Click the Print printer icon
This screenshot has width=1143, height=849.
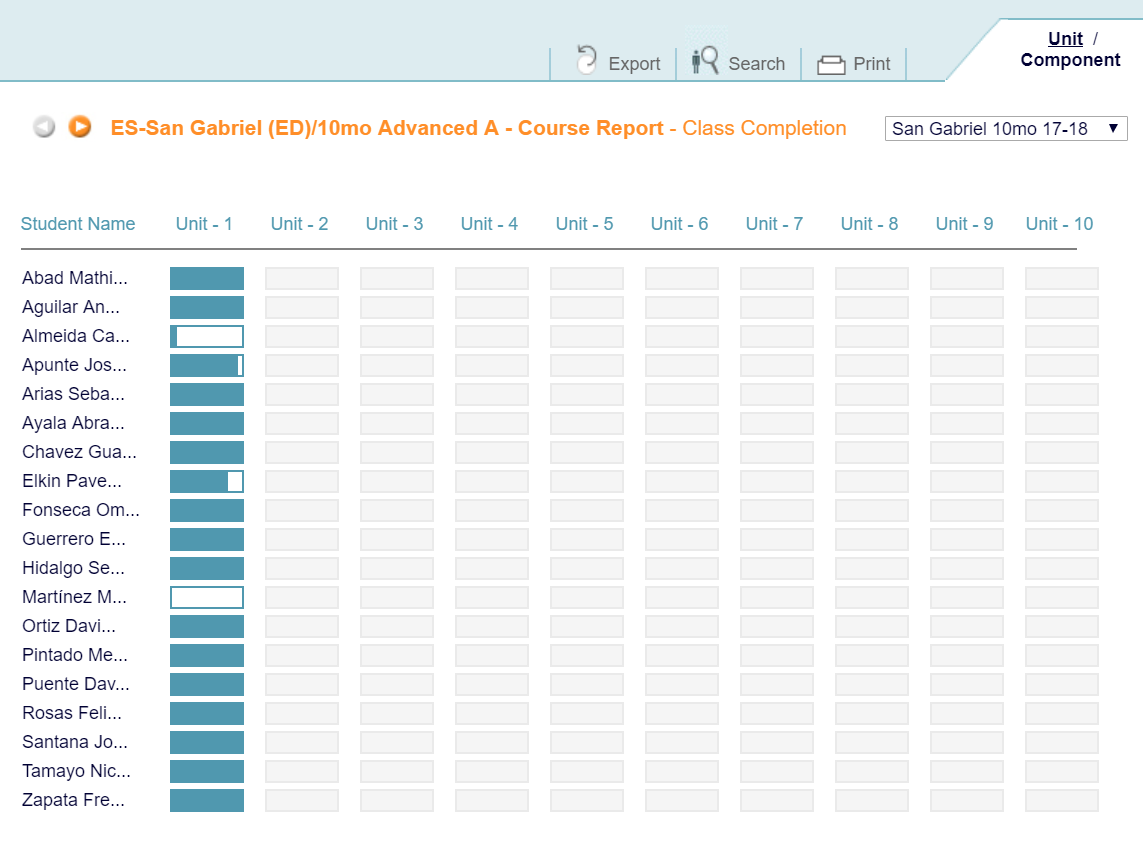[831, 65]
